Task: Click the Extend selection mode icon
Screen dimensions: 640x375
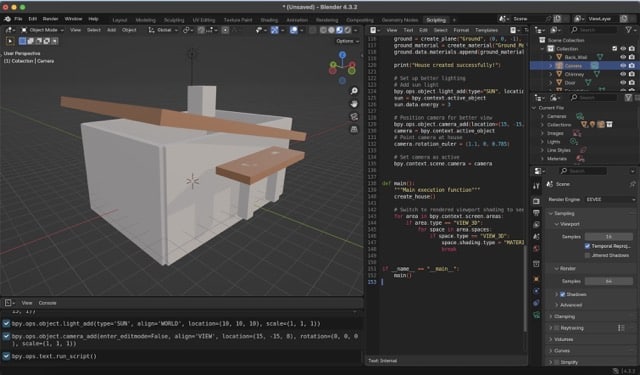Action: pos(30,41)
